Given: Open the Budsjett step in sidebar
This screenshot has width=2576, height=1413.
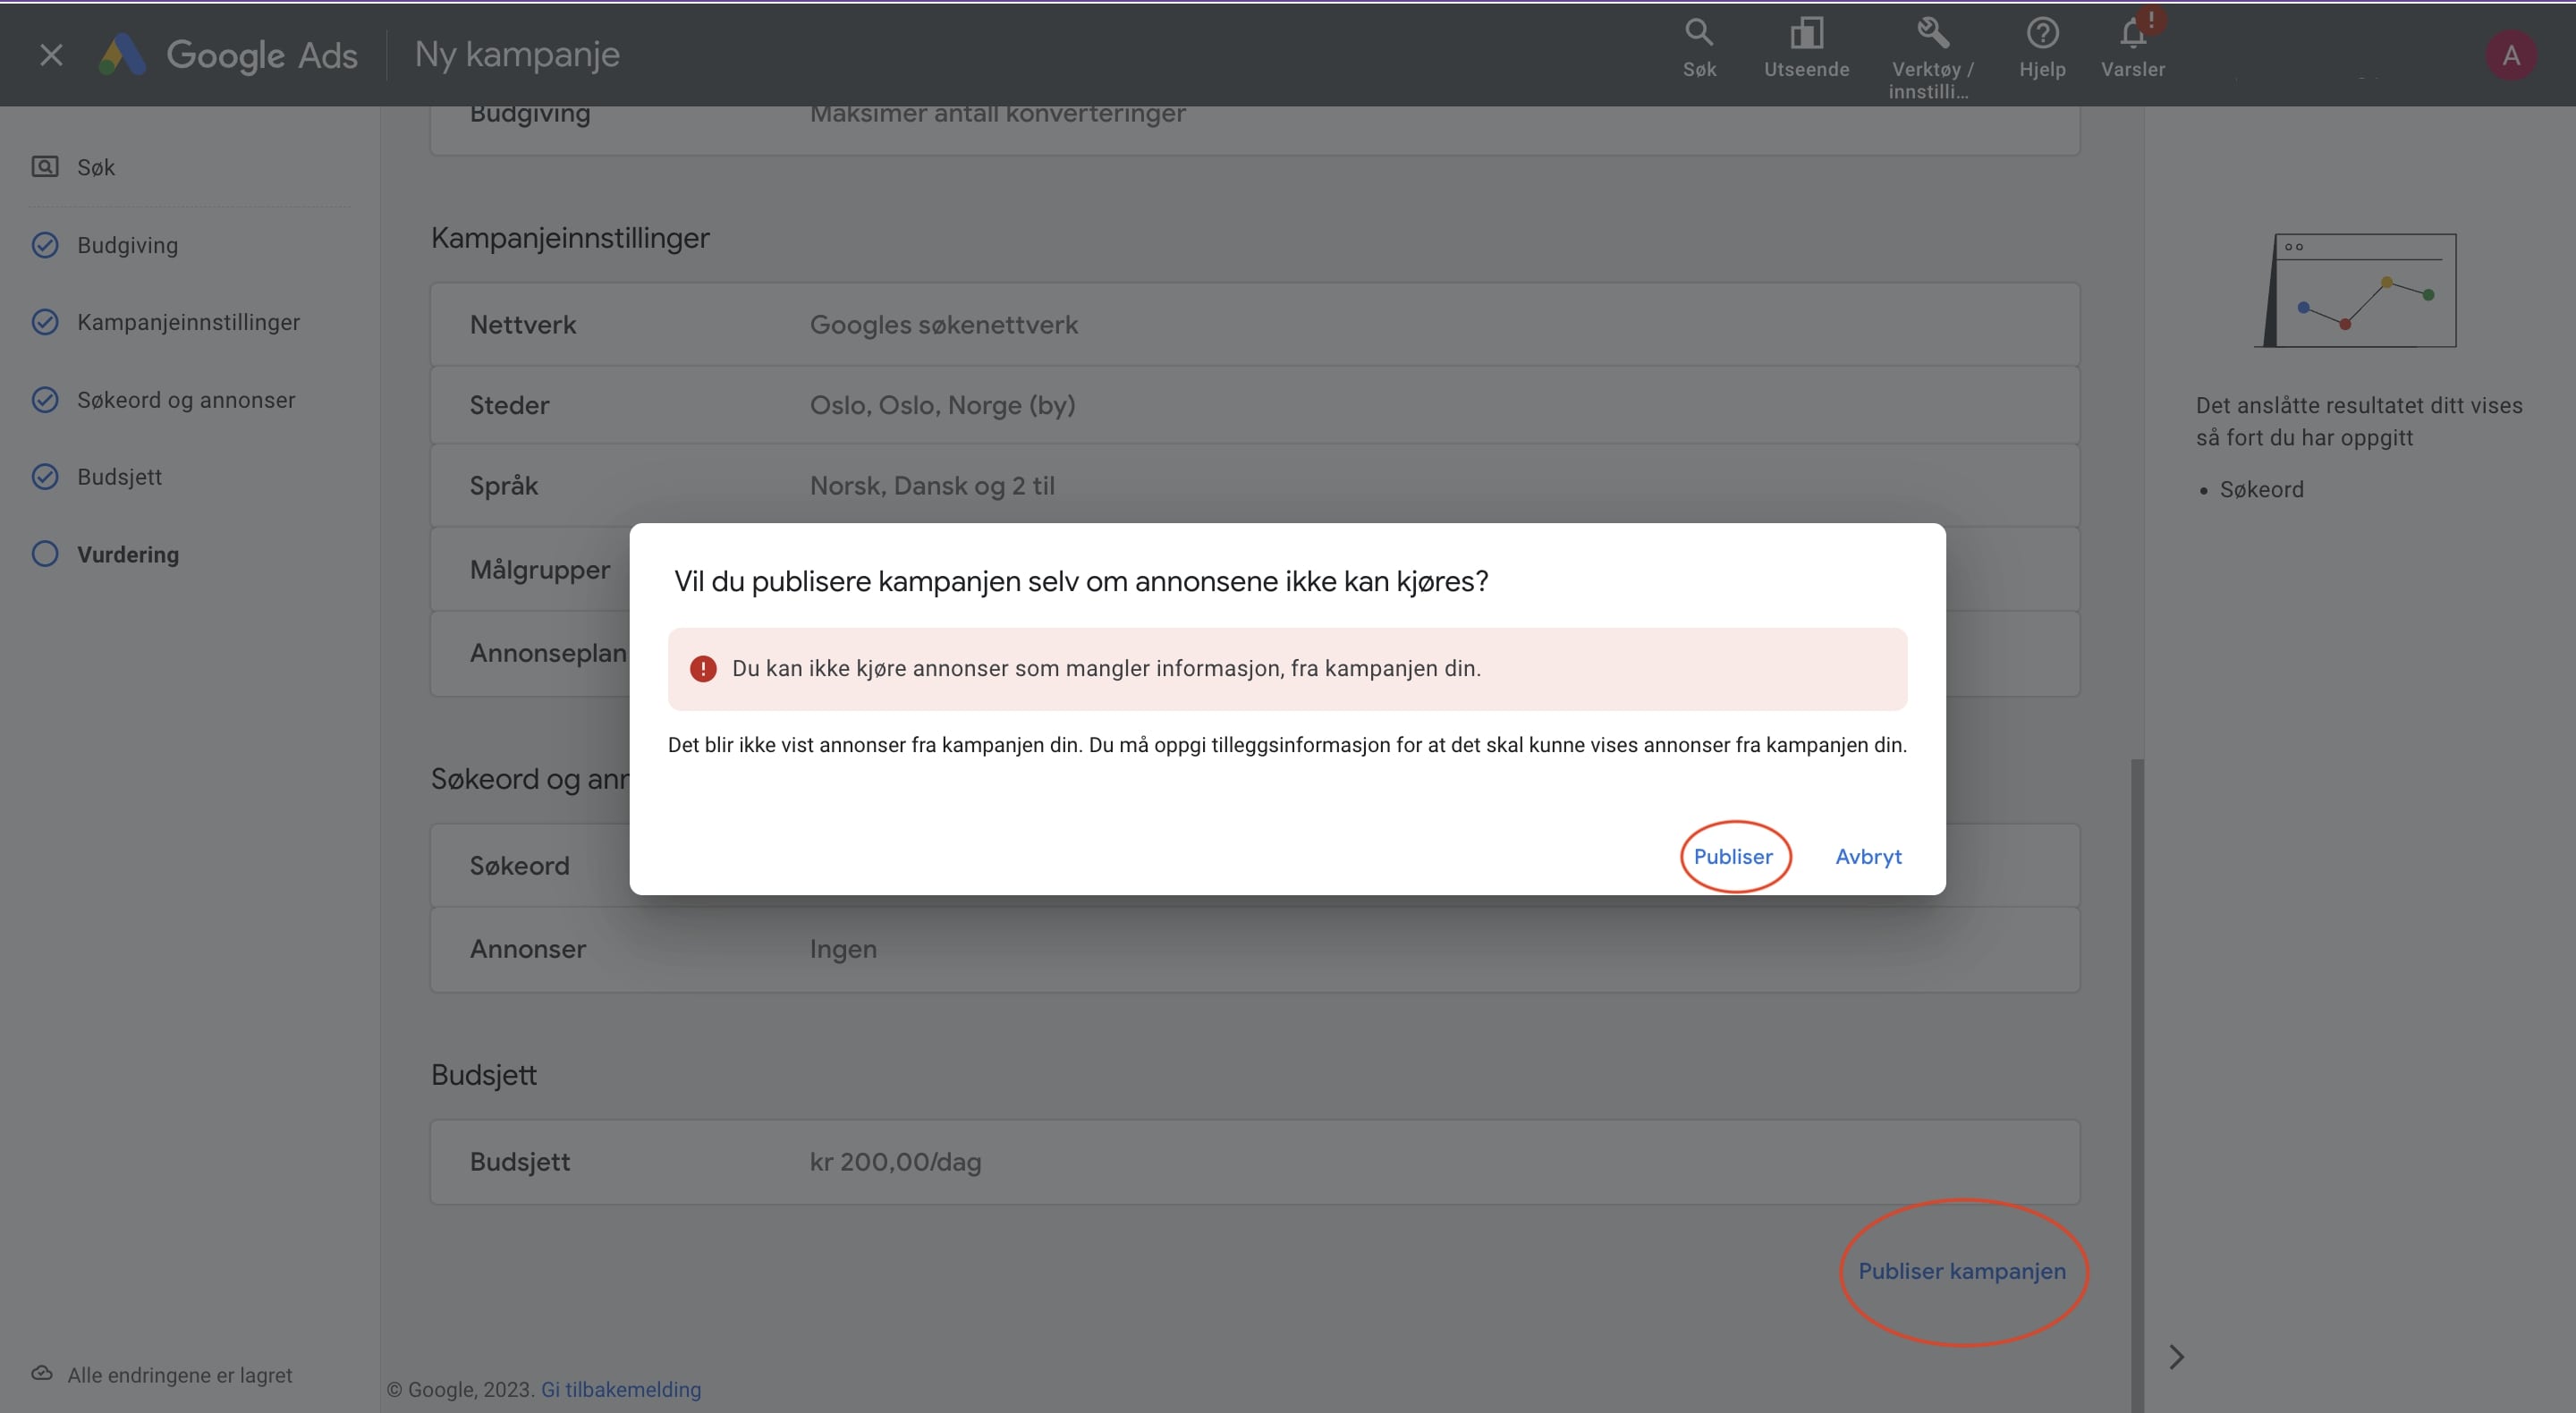Looking at the screenshot, I should click(119, 477).
